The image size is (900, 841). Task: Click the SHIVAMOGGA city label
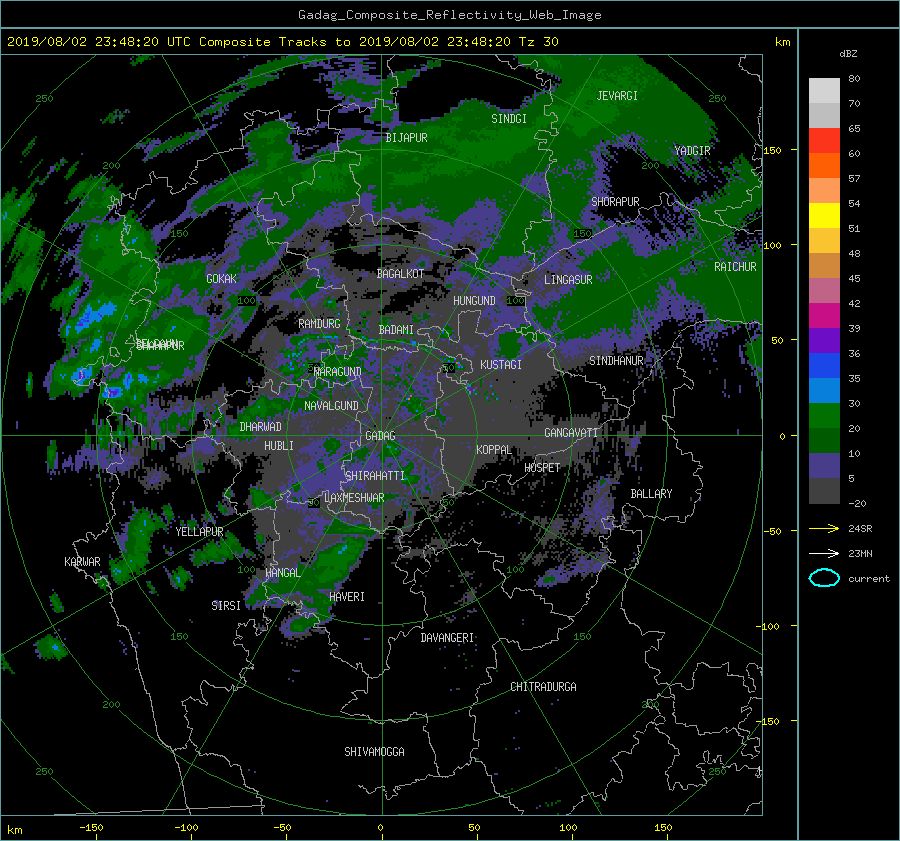(374, 751)
